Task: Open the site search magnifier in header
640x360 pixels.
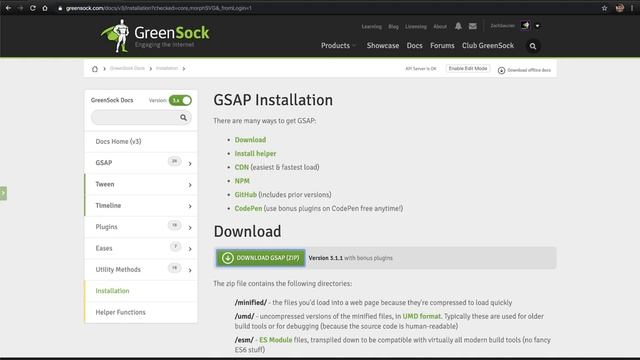Action: (533, 46)
